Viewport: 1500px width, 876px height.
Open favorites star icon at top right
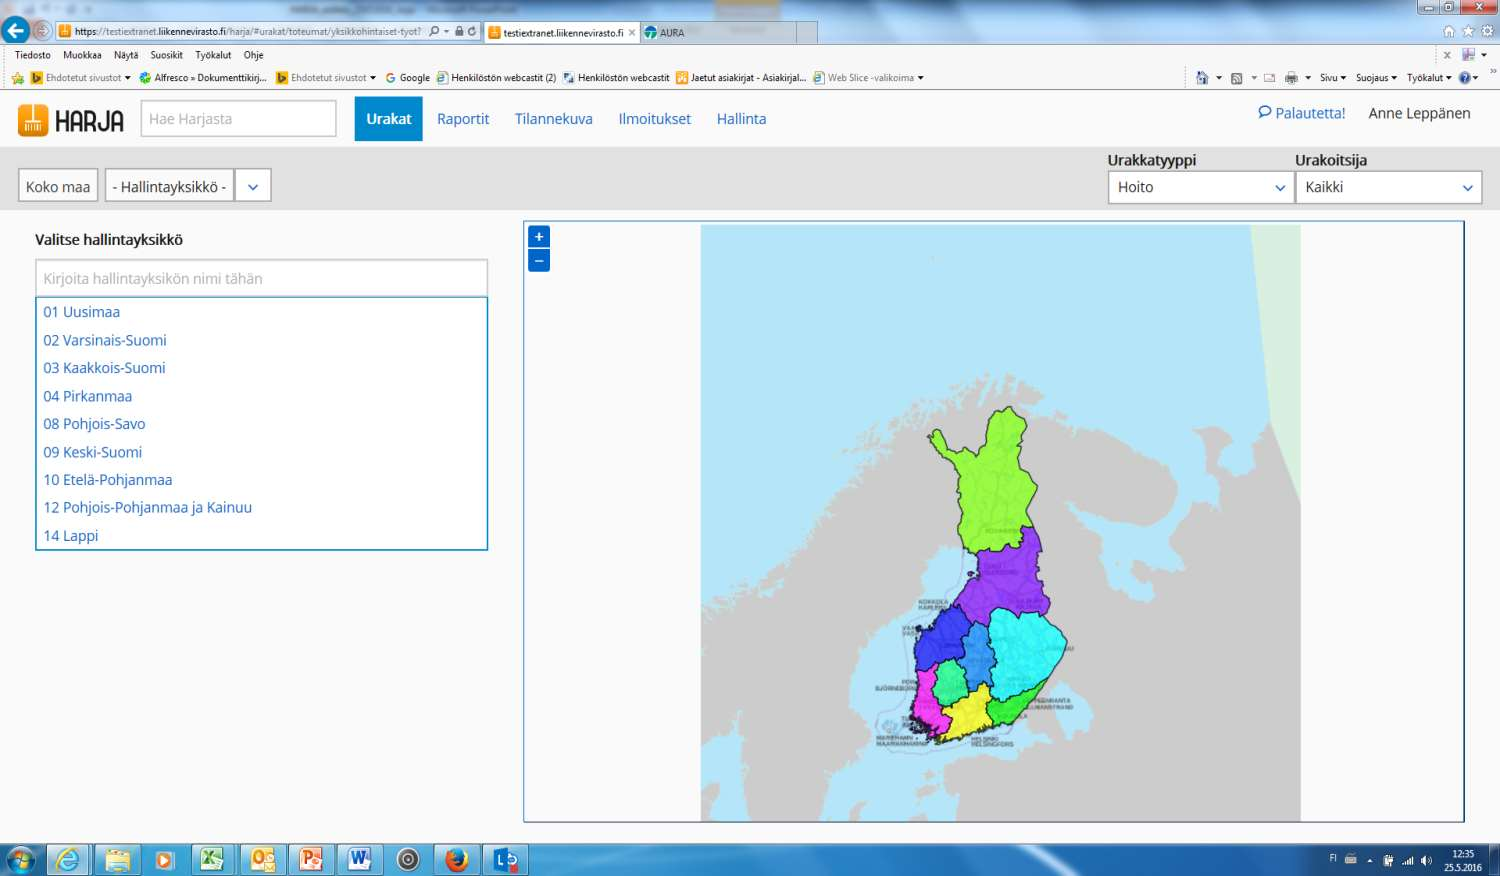coord(1468,31)
